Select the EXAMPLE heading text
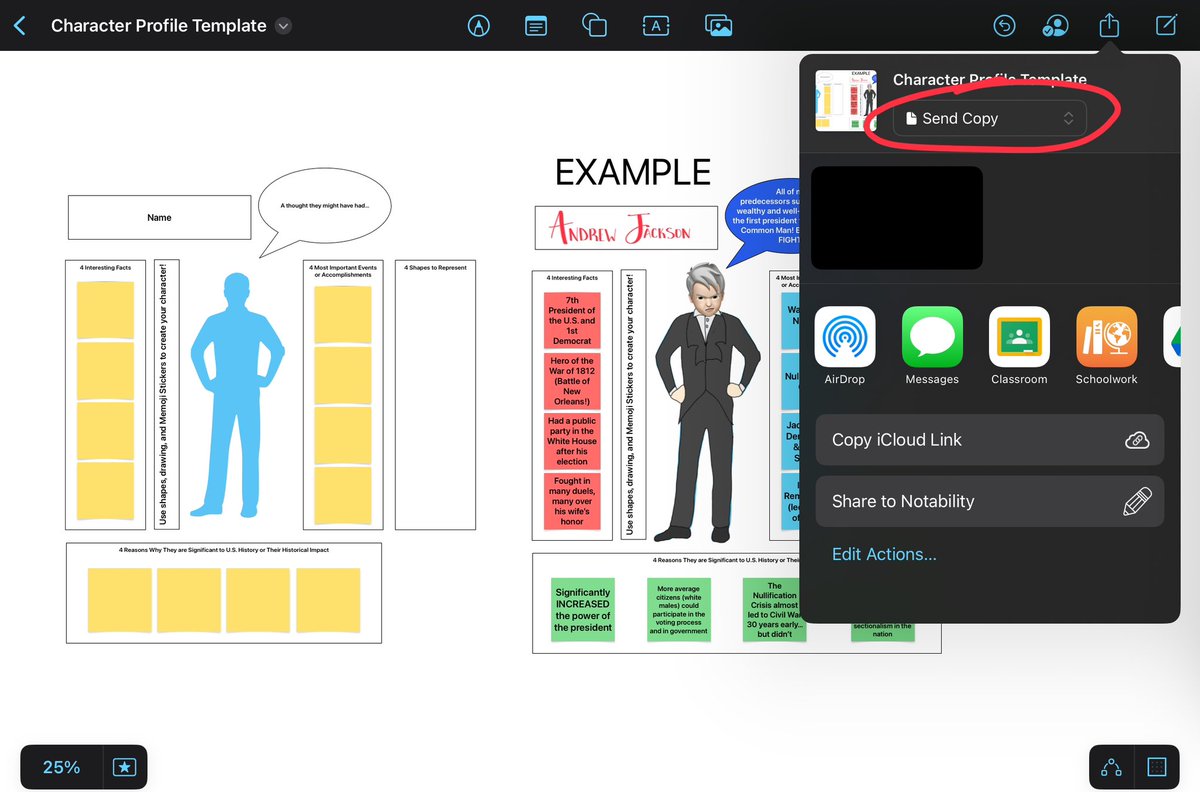Screen dimensions: 1200x792 633,172
